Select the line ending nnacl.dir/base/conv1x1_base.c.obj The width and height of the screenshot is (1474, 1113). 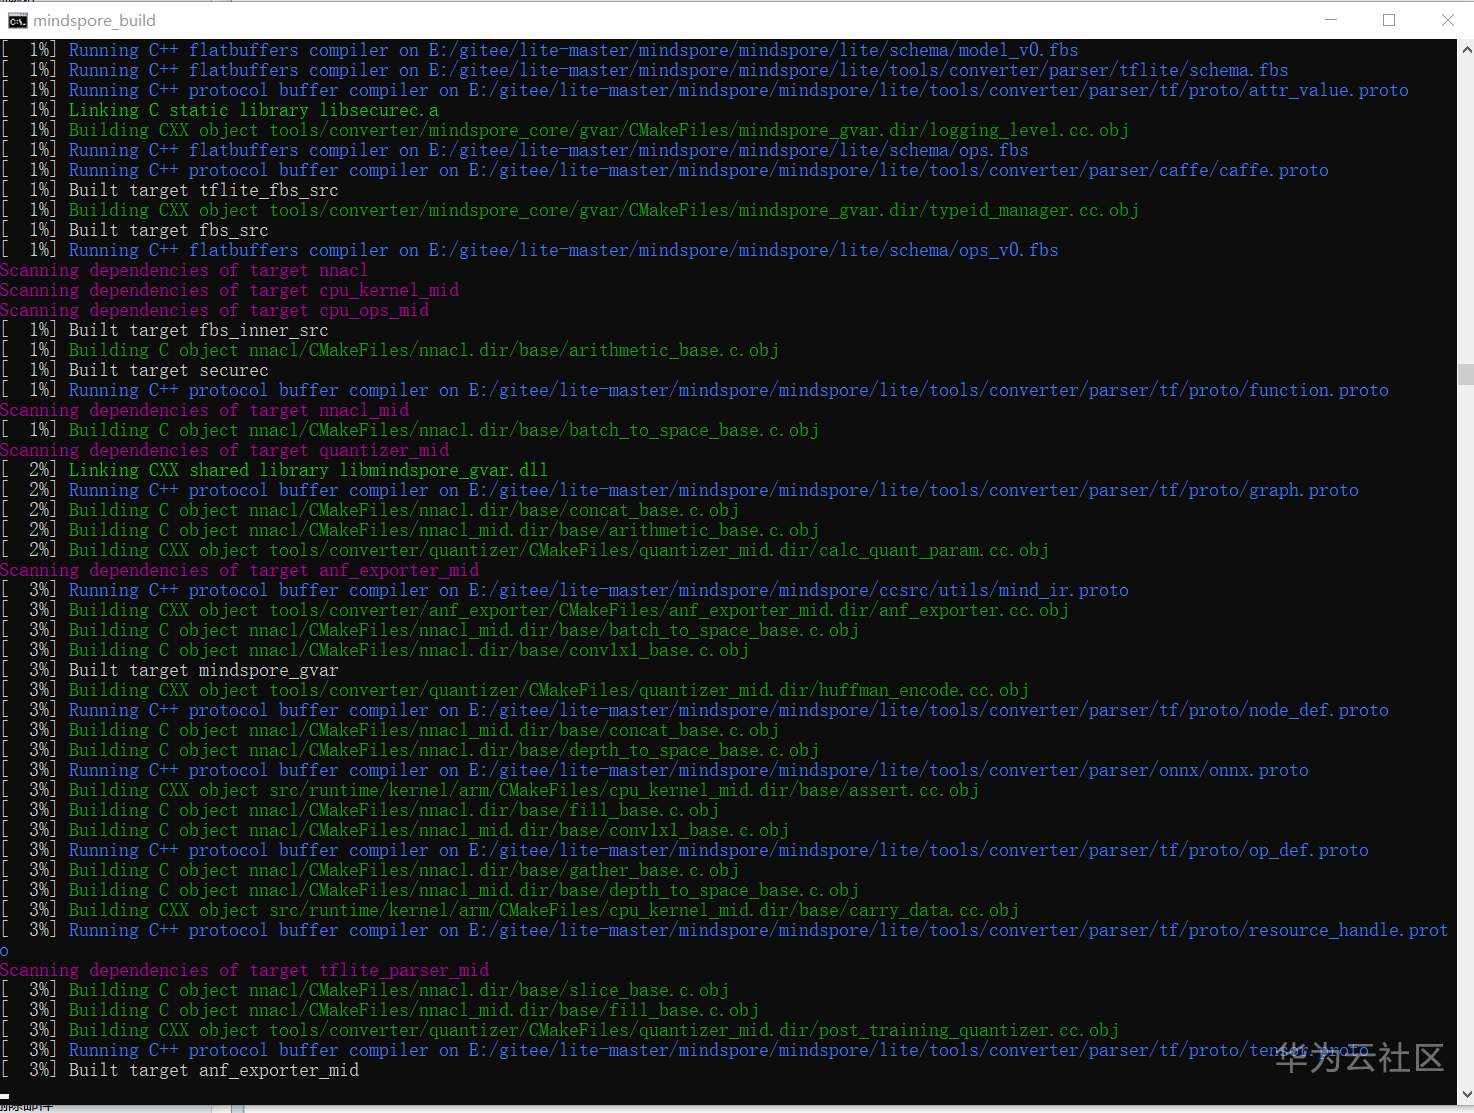point(374,650)
